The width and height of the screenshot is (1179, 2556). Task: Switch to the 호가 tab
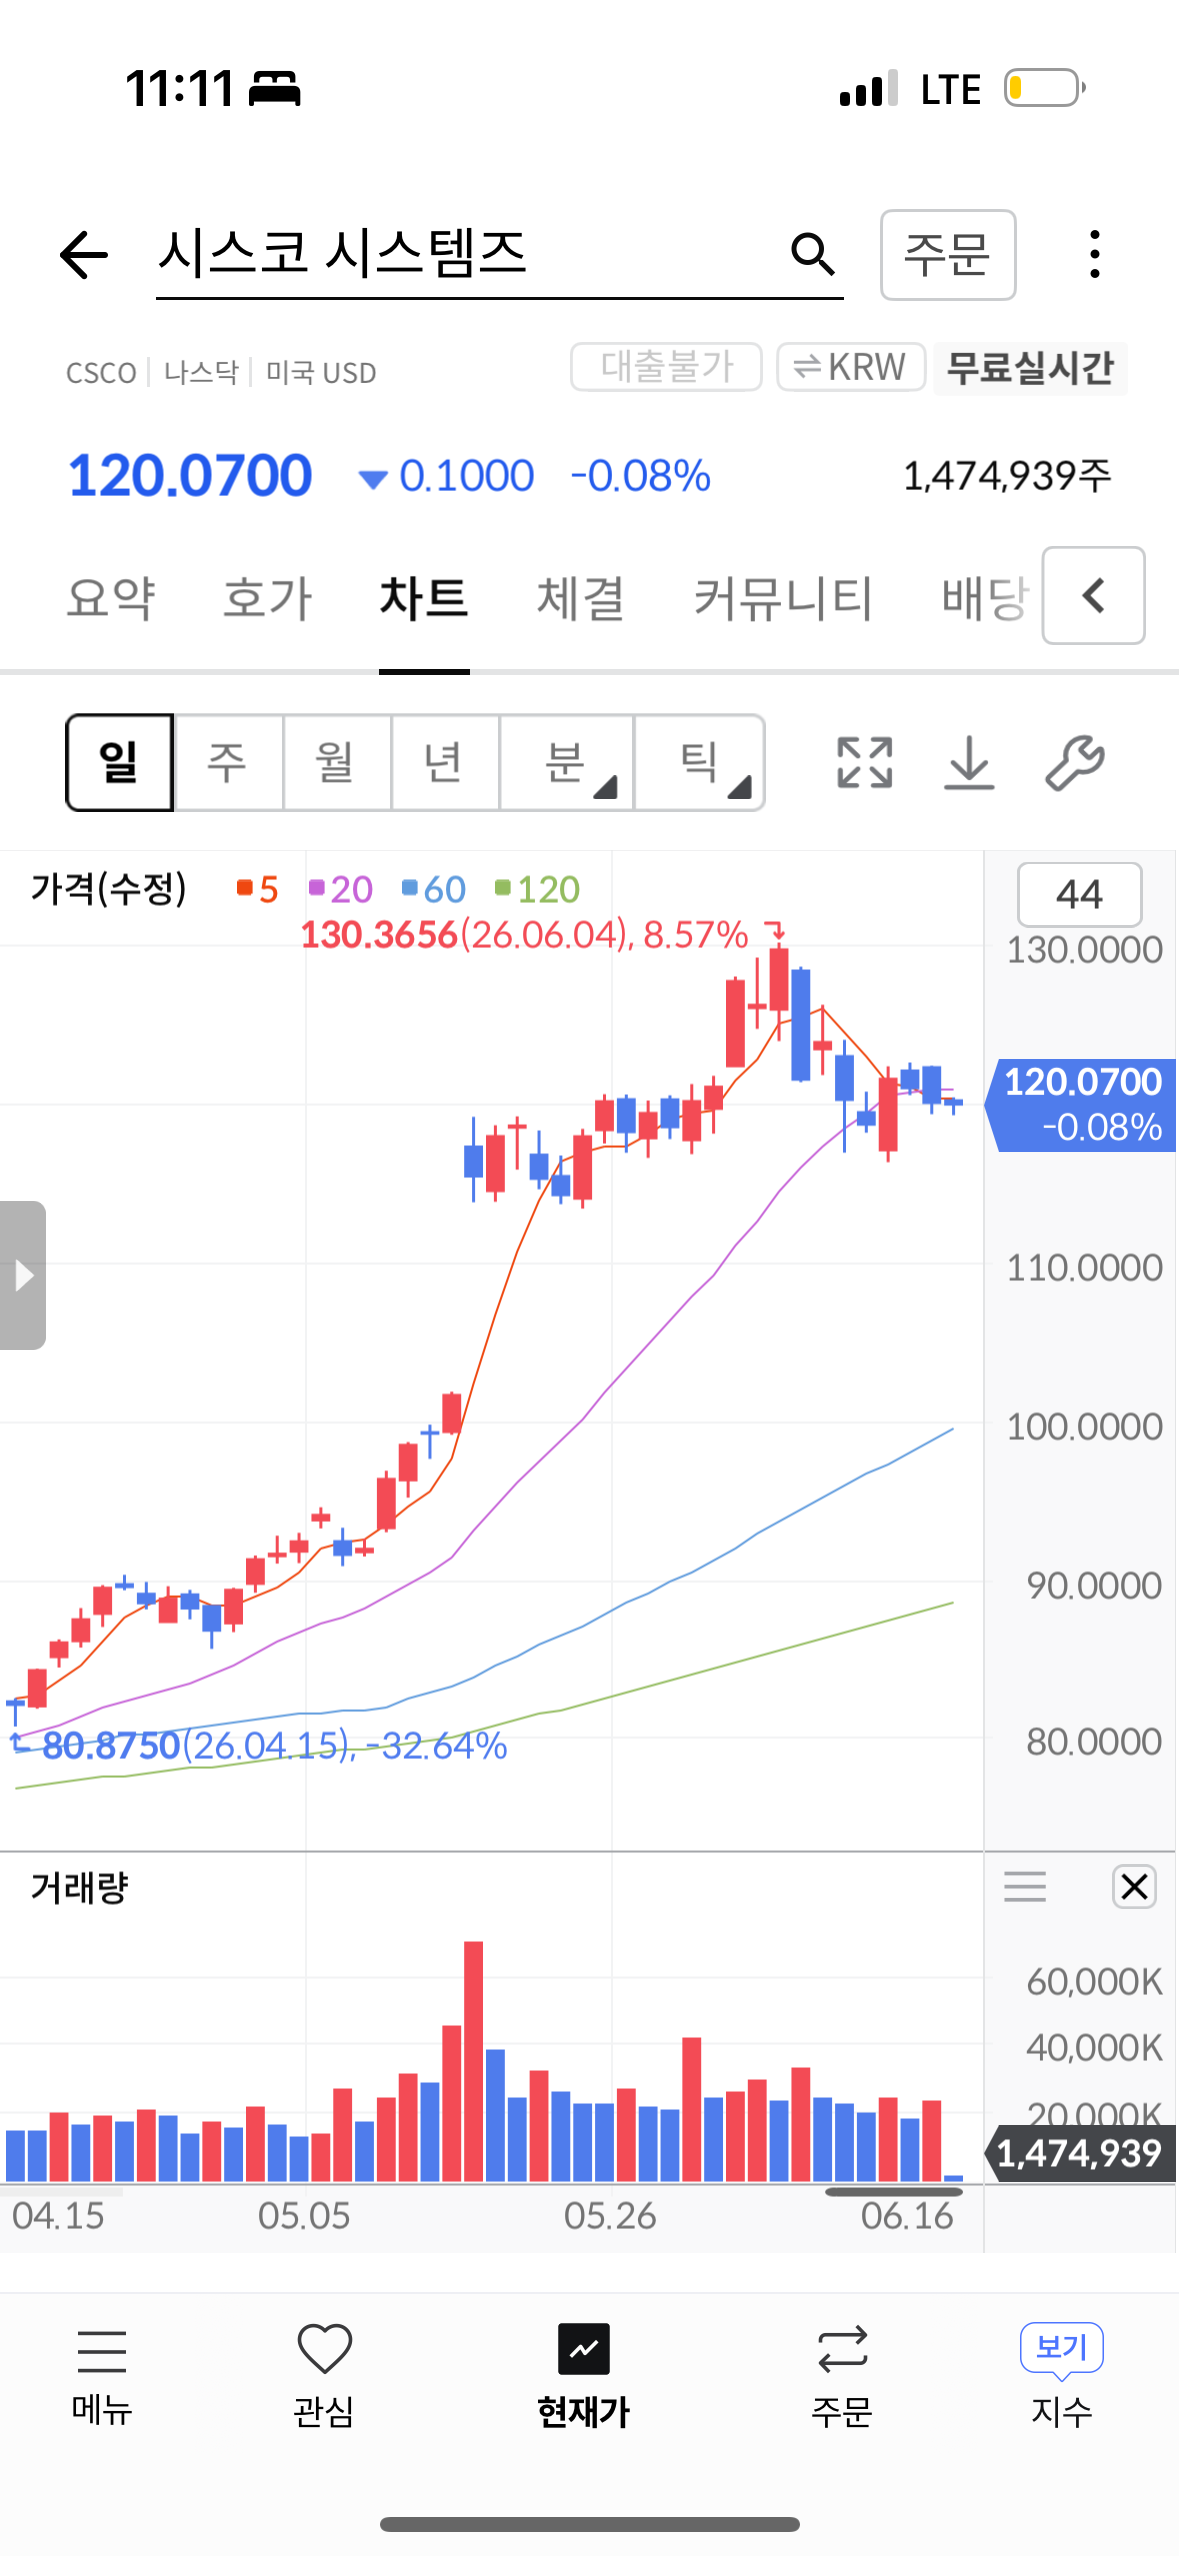point(267,598)
